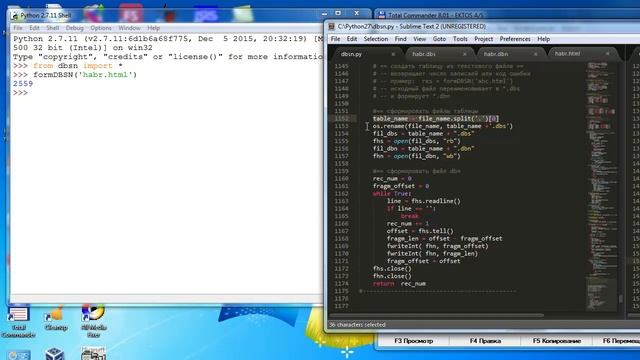The height and width of the screenshot is (360, 640).
Task: Click the Sublime Text title bar icon
Action: [x=331, y=27]
